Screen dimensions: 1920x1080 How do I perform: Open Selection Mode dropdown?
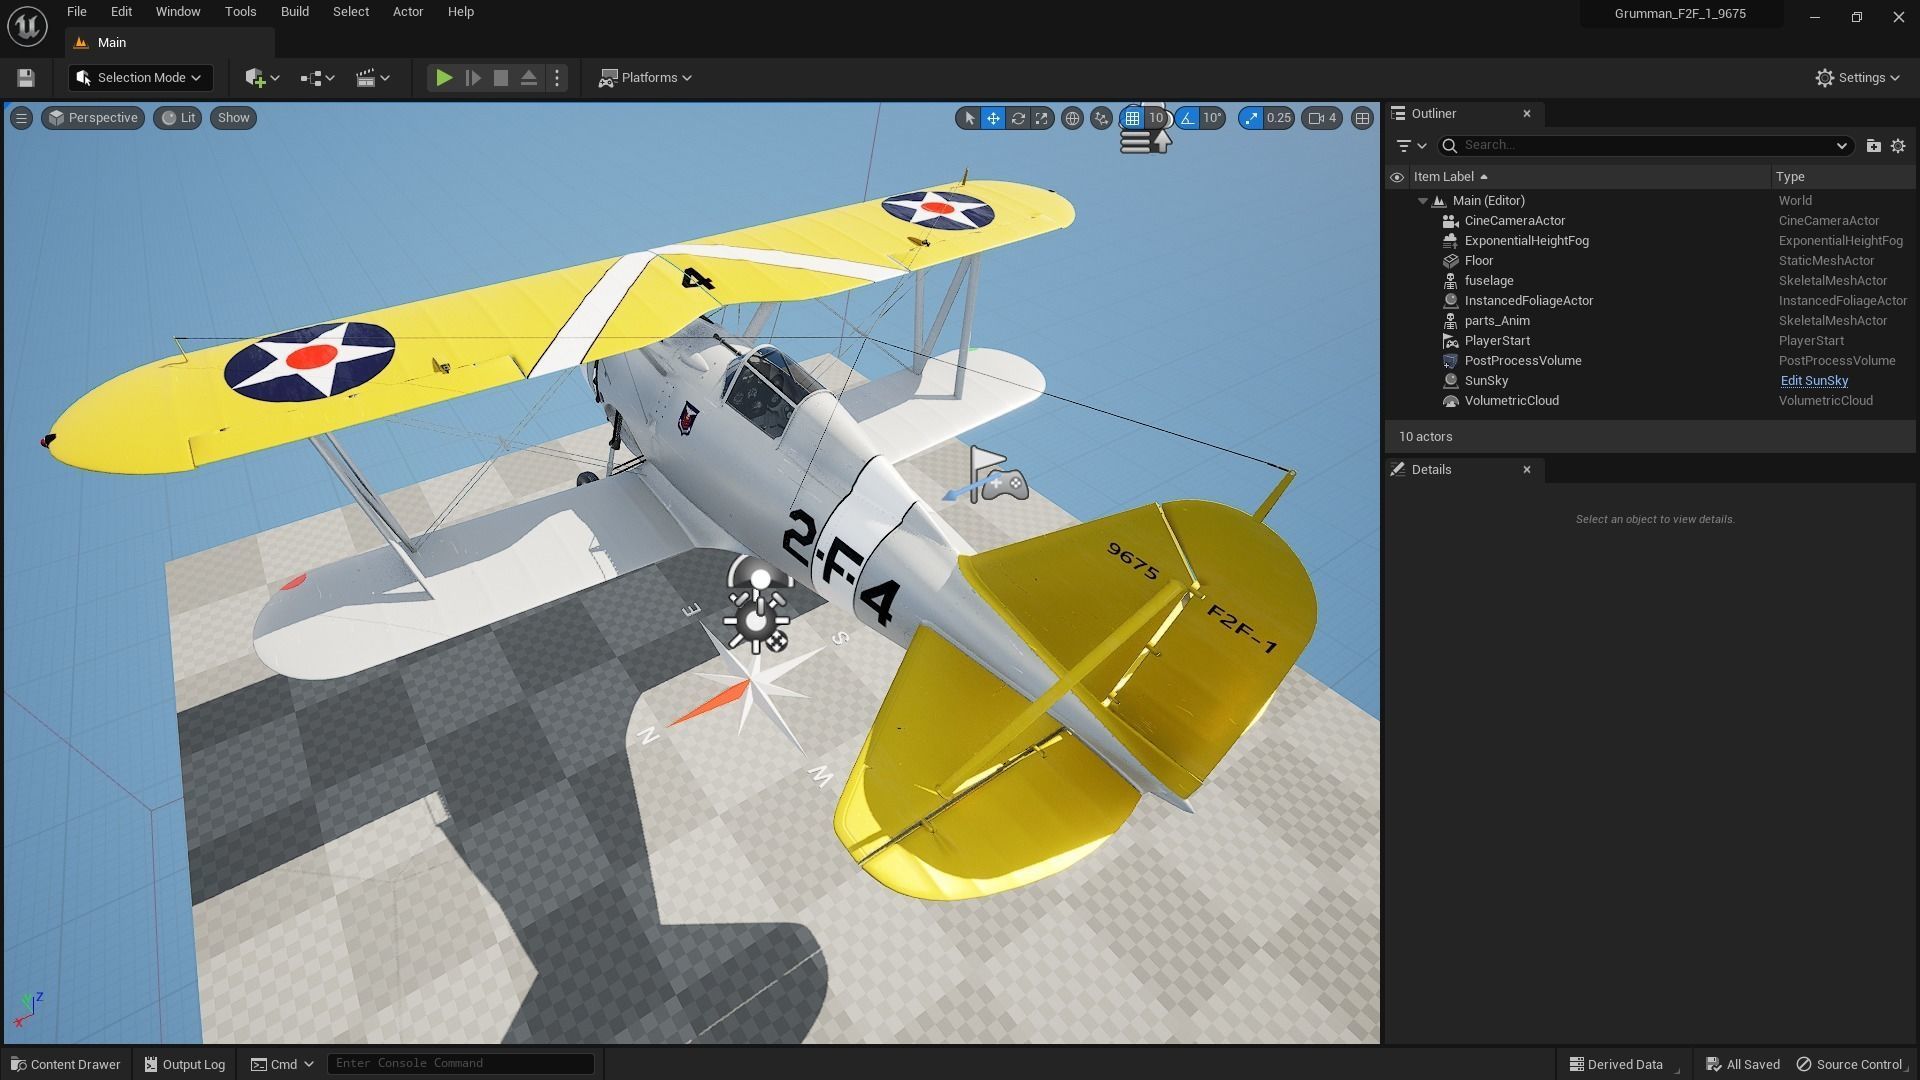click(x=140, y=78)
